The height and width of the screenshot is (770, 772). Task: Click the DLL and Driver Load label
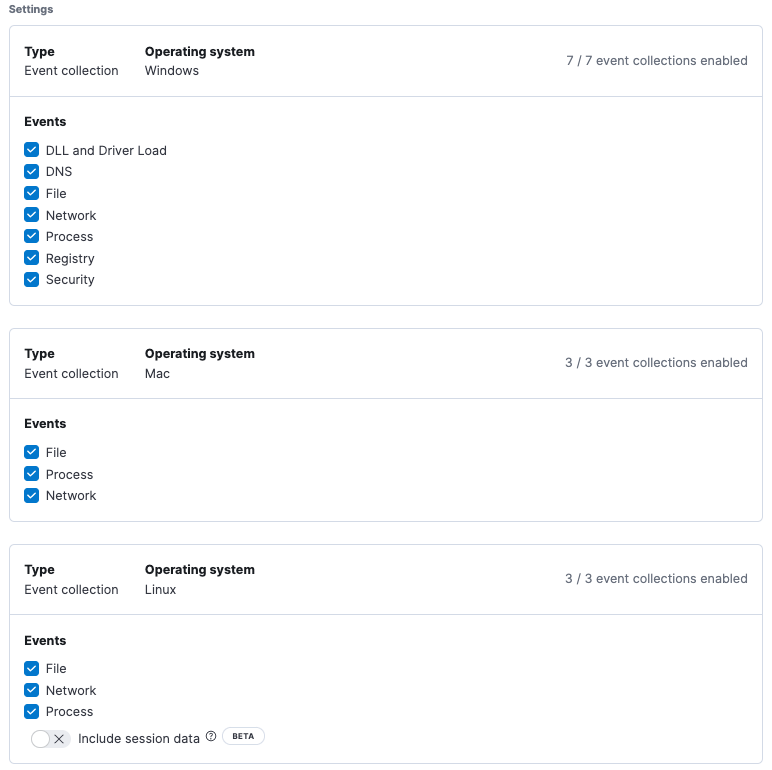(x=106, y=150)
